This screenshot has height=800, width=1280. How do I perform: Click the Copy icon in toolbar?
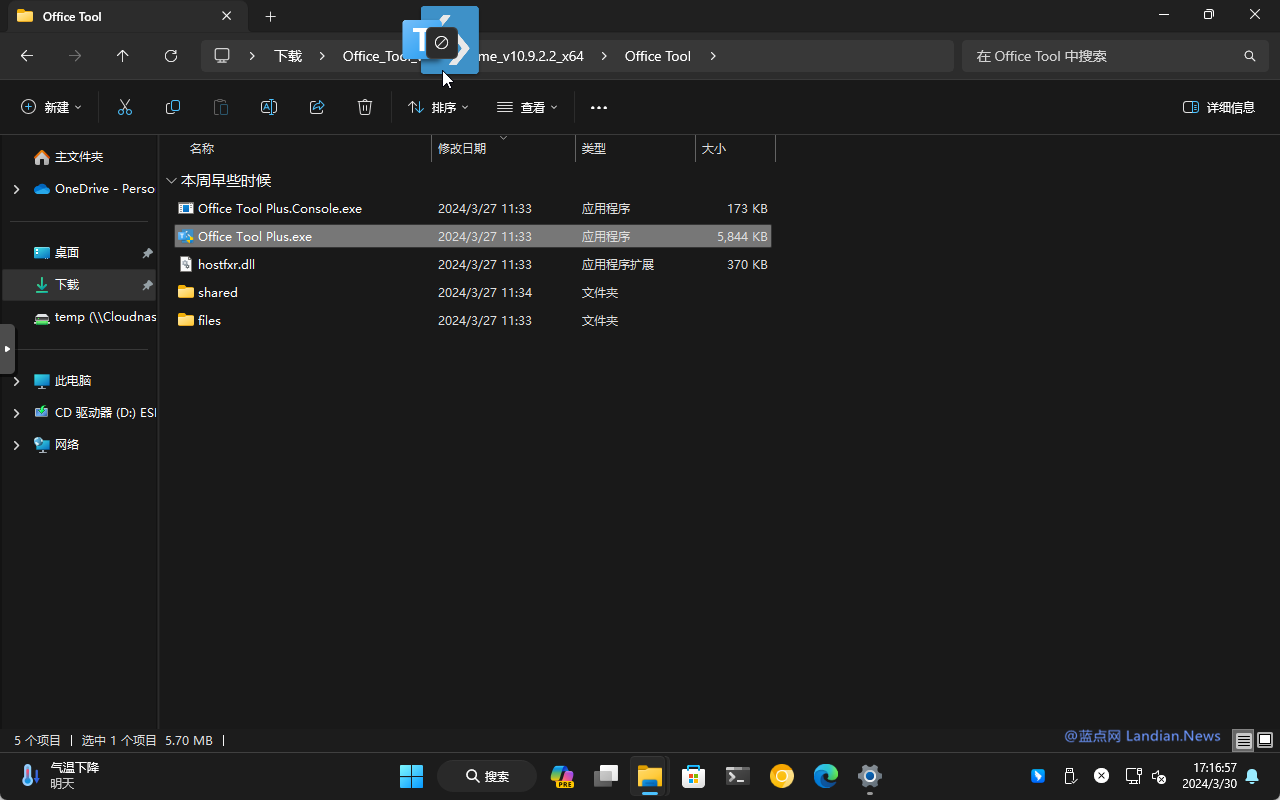(173, 107)
